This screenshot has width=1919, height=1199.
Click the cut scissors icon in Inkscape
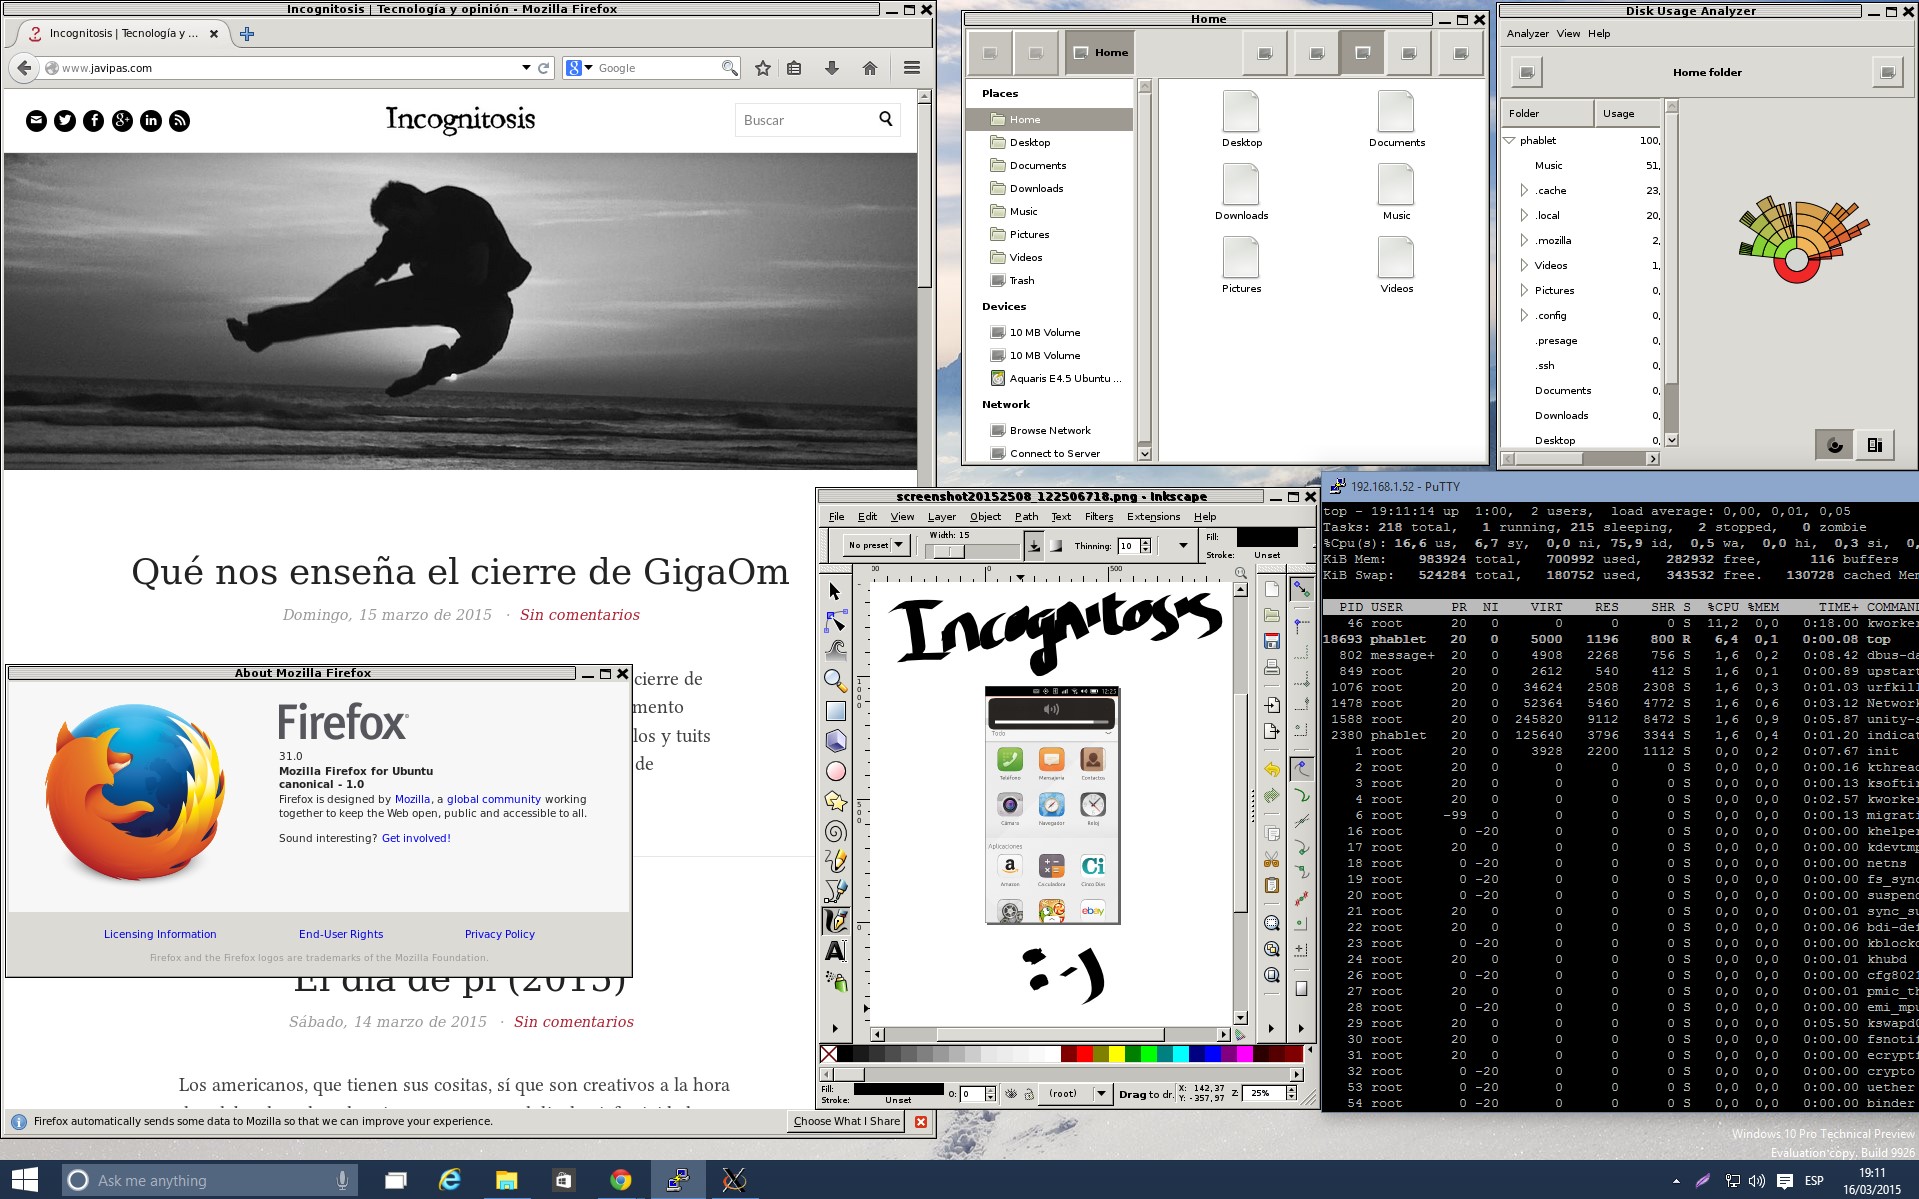coord(1272,859)
